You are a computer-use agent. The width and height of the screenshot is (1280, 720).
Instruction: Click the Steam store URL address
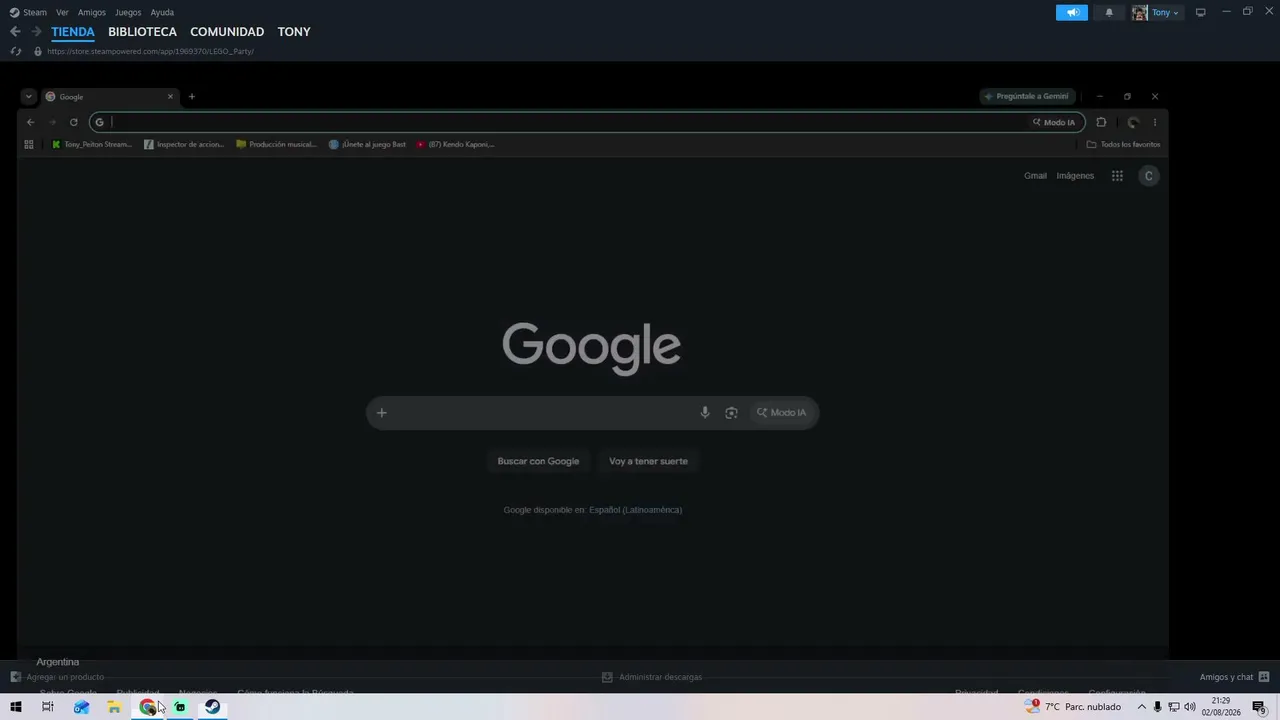click(x=150, y=51)
